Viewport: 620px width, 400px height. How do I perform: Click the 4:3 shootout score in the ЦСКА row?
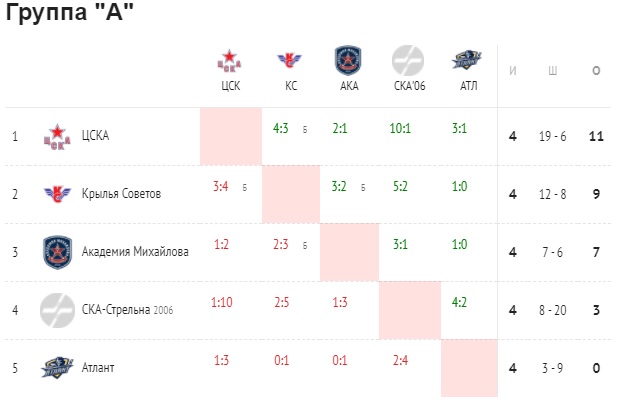coord(281,128)
